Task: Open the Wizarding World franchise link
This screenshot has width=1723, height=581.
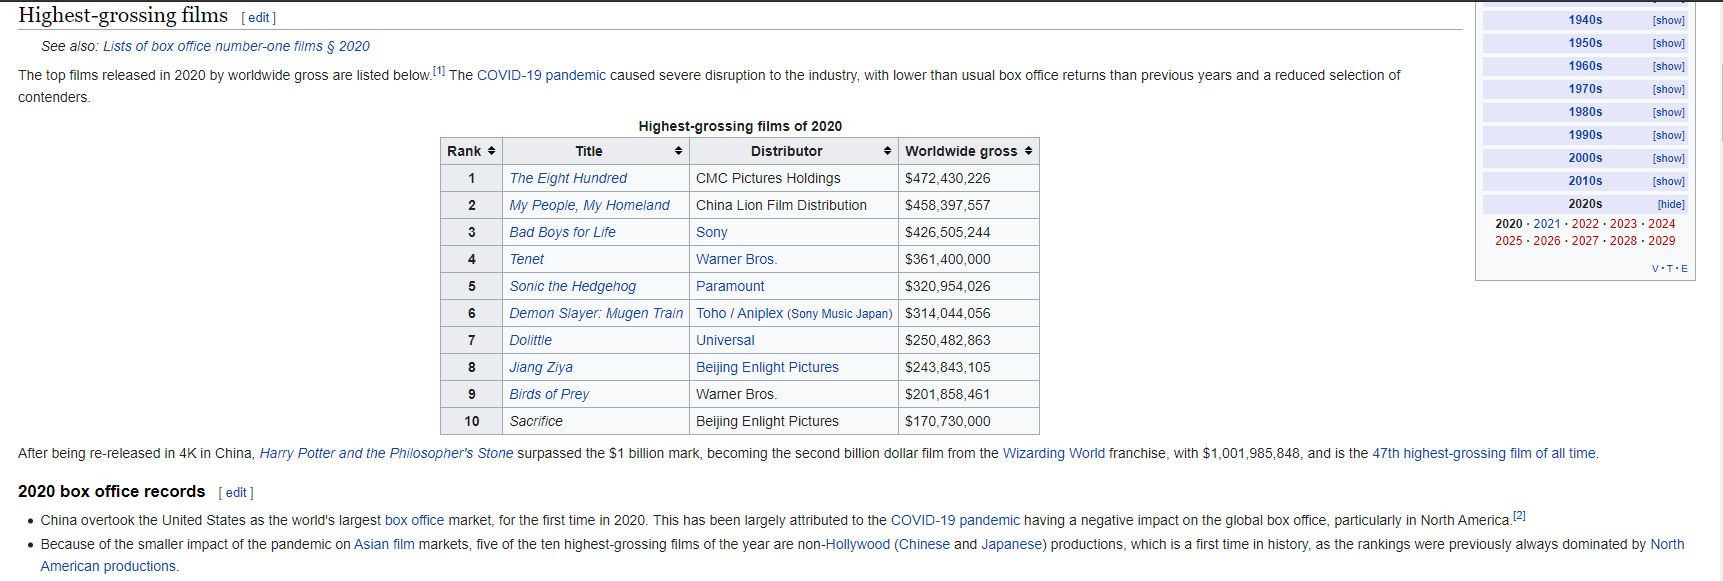Action: (1053, 453)
